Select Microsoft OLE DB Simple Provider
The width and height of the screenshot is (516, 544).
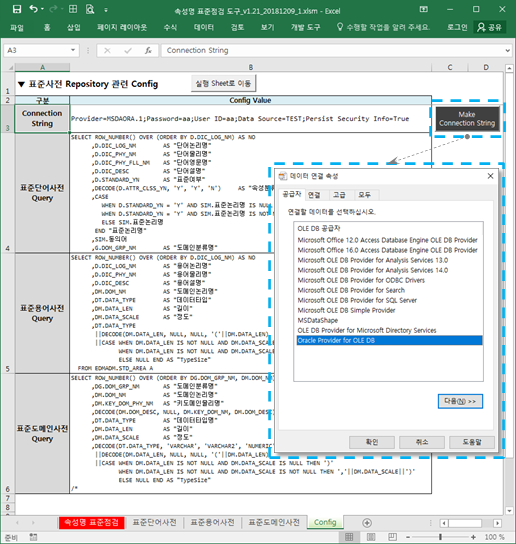click(x=346, y=311)
